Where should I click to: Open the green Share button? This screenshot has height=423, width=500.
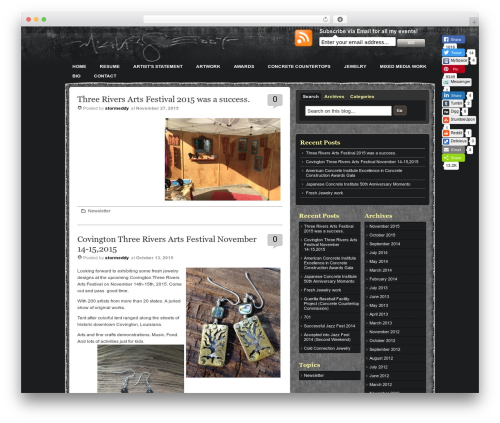(x=453, y=158)
